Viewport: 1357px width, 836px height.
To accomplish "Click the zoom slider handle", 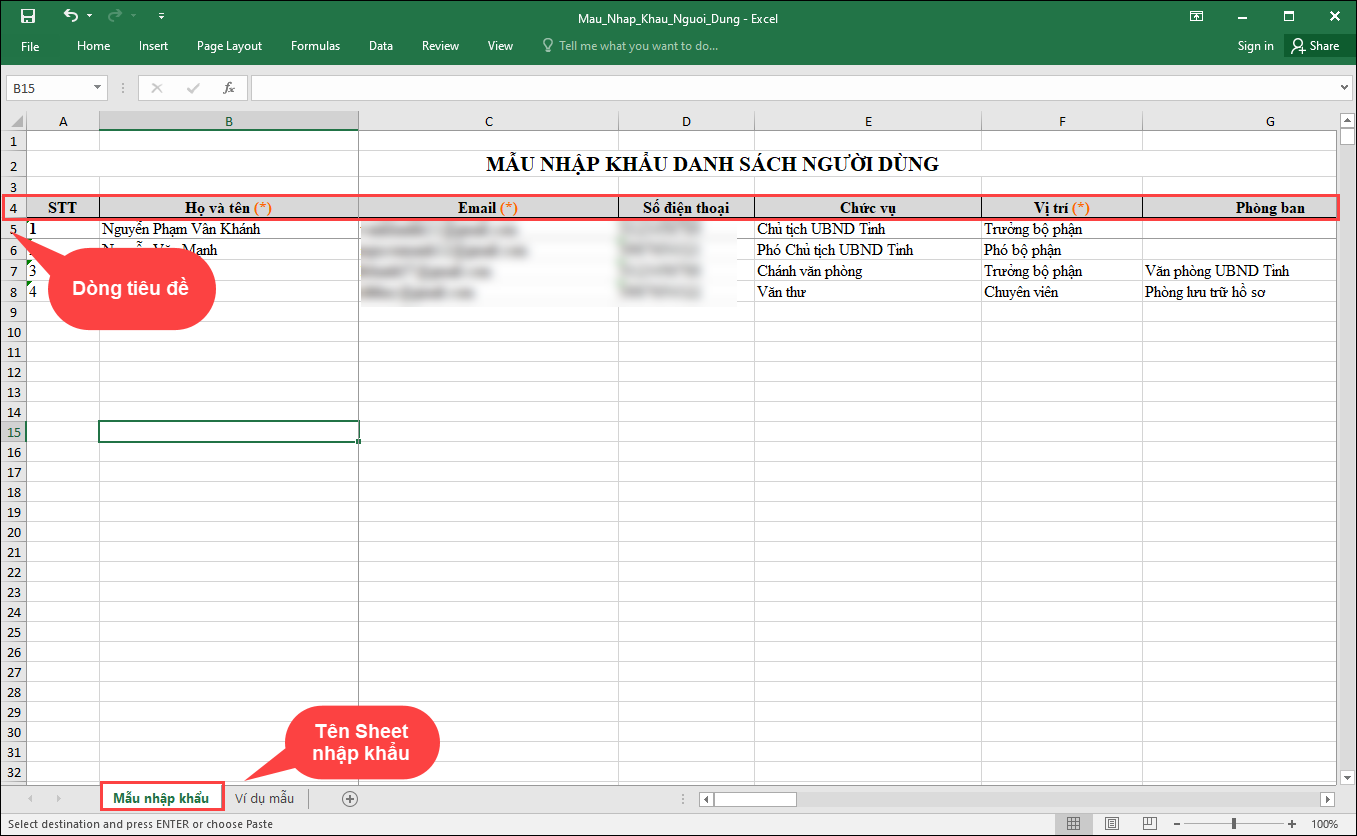I will tap(1234, 824).
